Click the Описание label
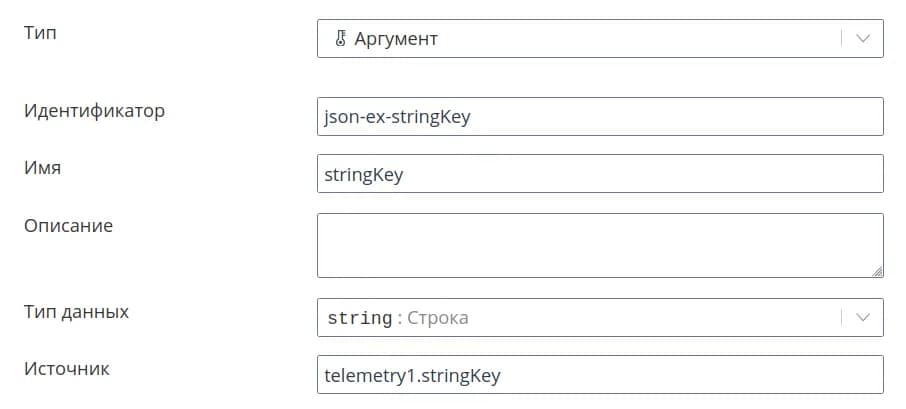Viewport: 906px width, 409px height. (68, 225)
